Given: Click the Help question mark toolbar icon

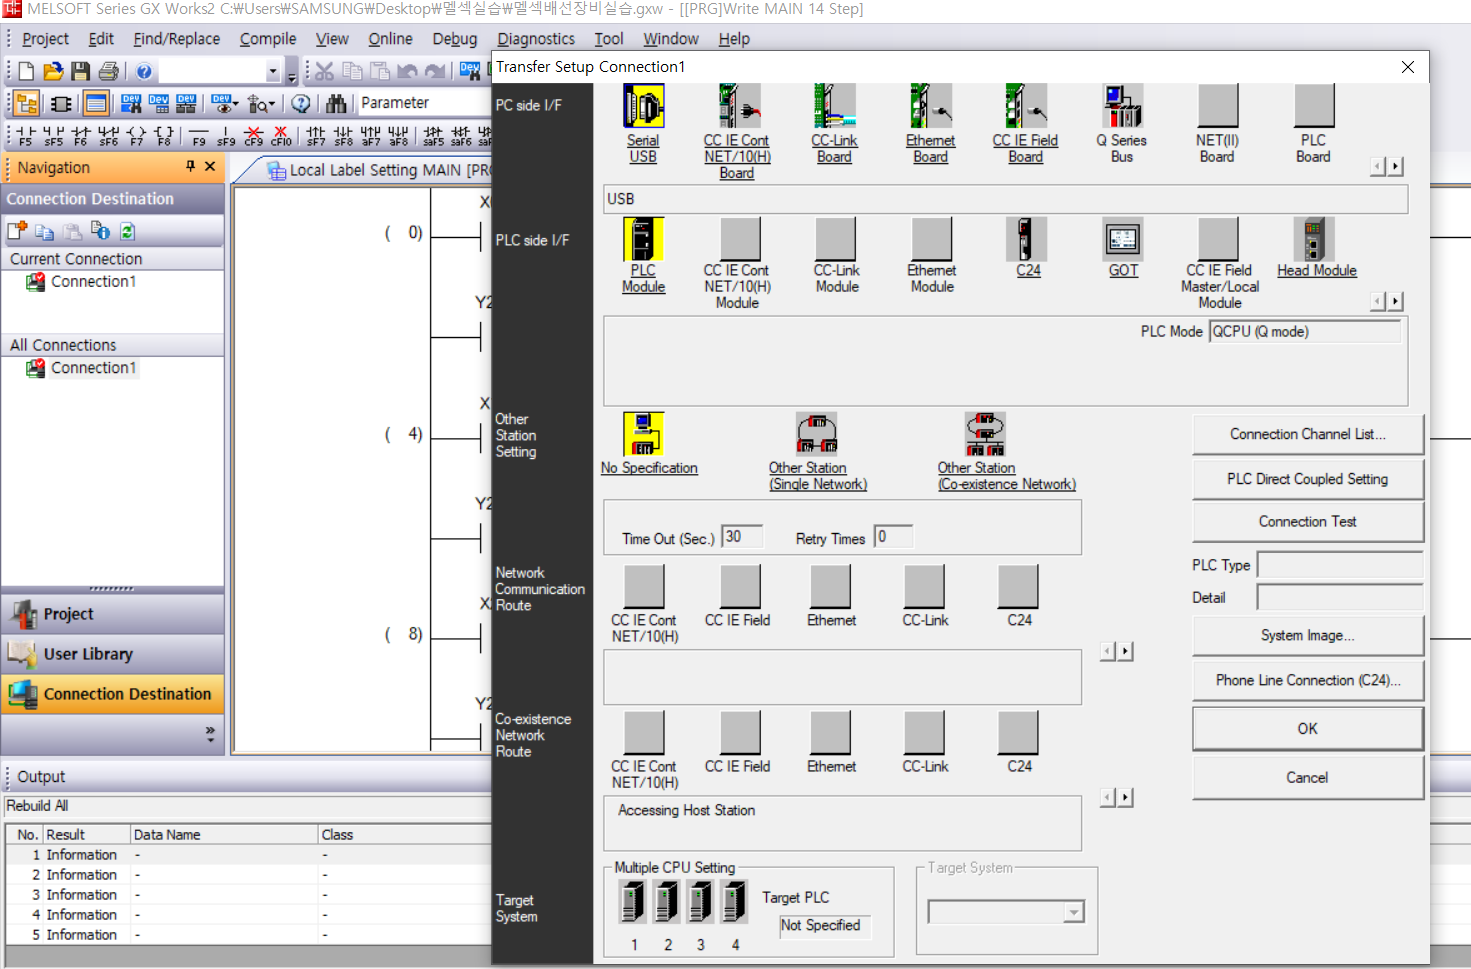Looking at the screenshot, I should pyautogui.click(x=144, y=71).
